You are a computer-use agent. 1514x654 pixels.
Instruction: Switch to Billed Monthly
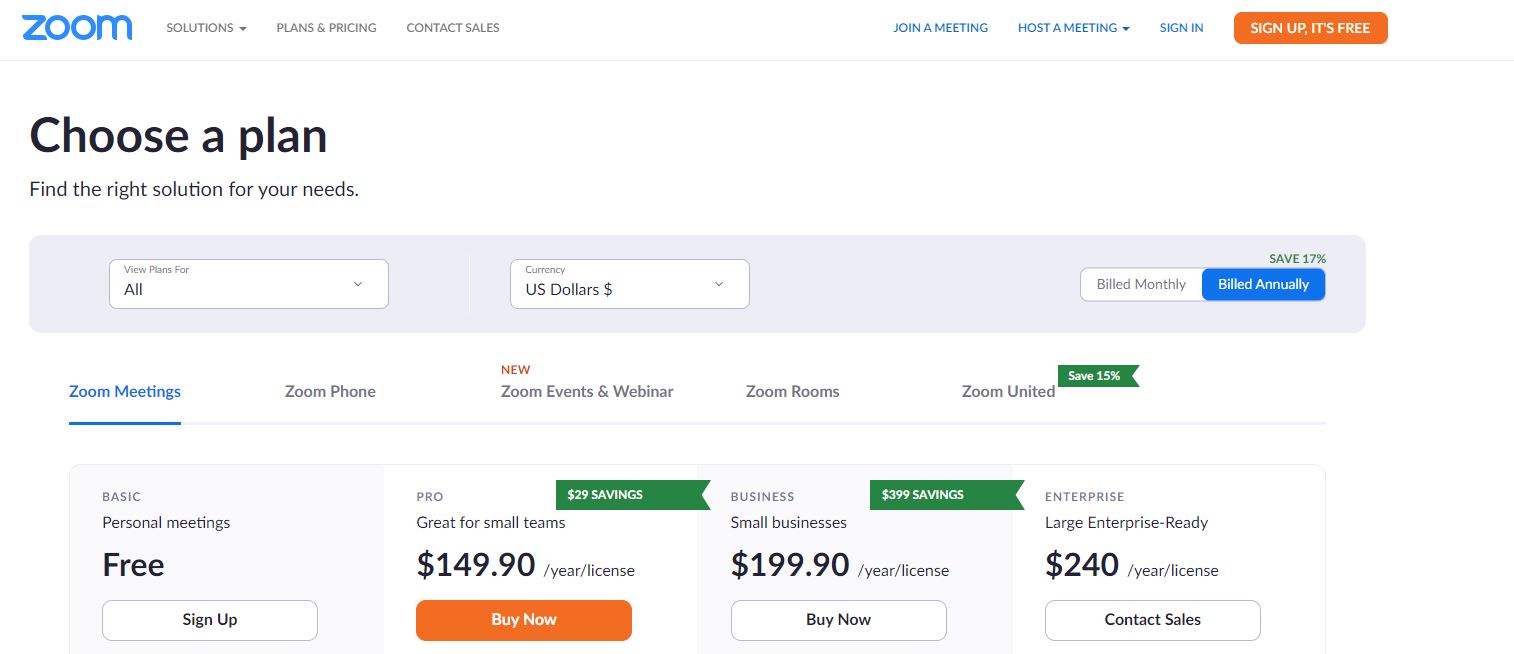click(1141, 284)
